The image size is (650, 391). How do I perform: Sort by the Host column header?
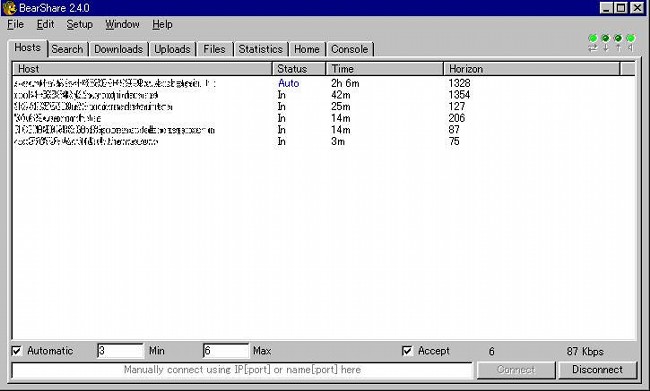click(x=142, y=69)
